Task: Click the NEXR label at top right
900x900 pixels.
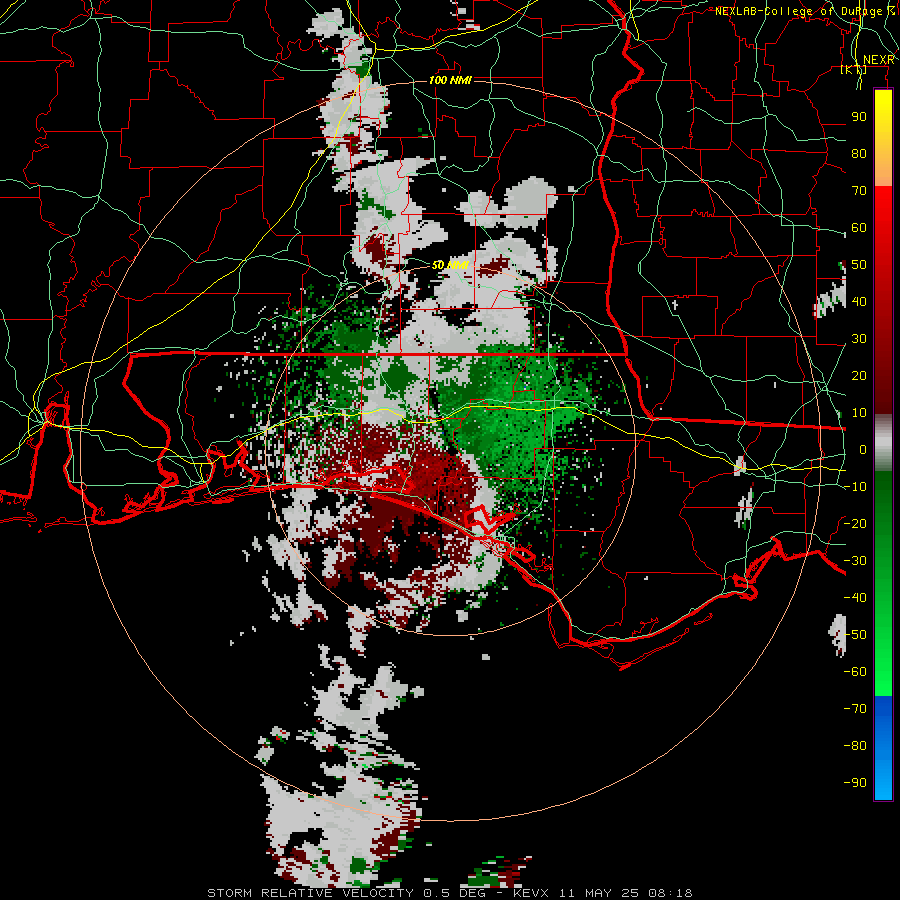Action: tap(878, 60)
